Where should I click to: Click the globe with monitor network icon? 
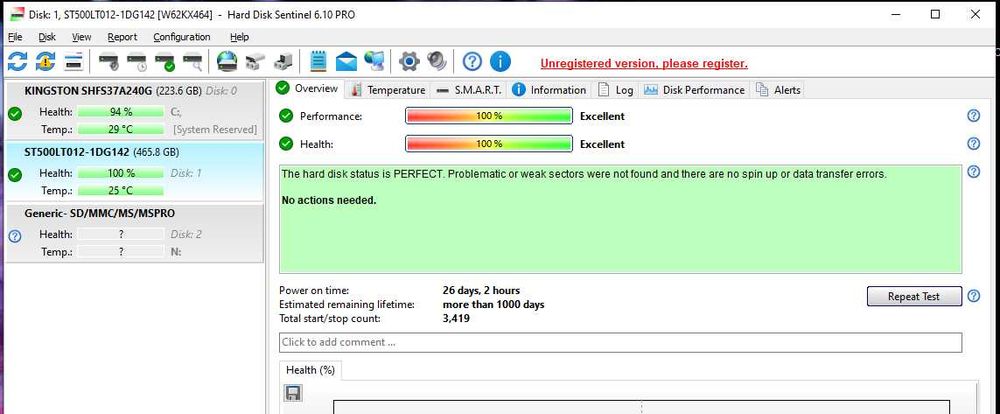tap(374, 61)
